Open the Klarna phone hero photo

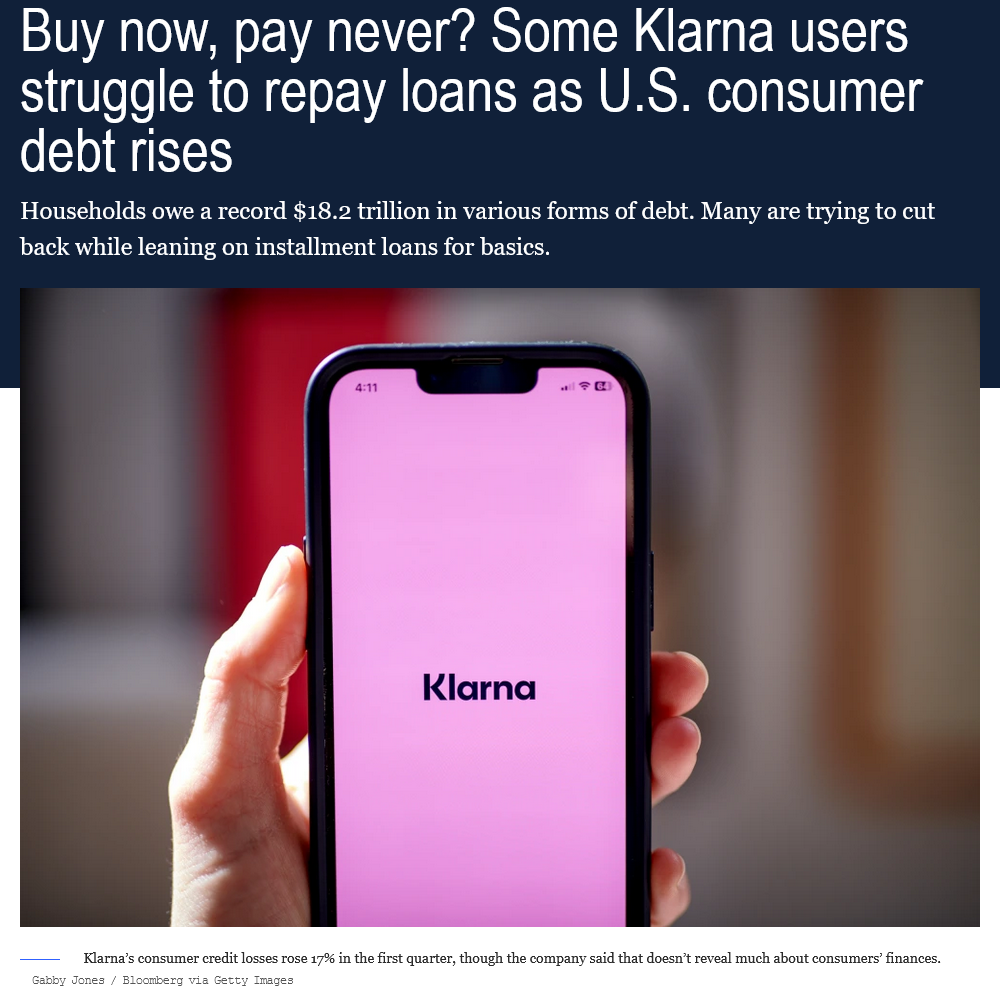pyautogui.click(x=499, y=607)
